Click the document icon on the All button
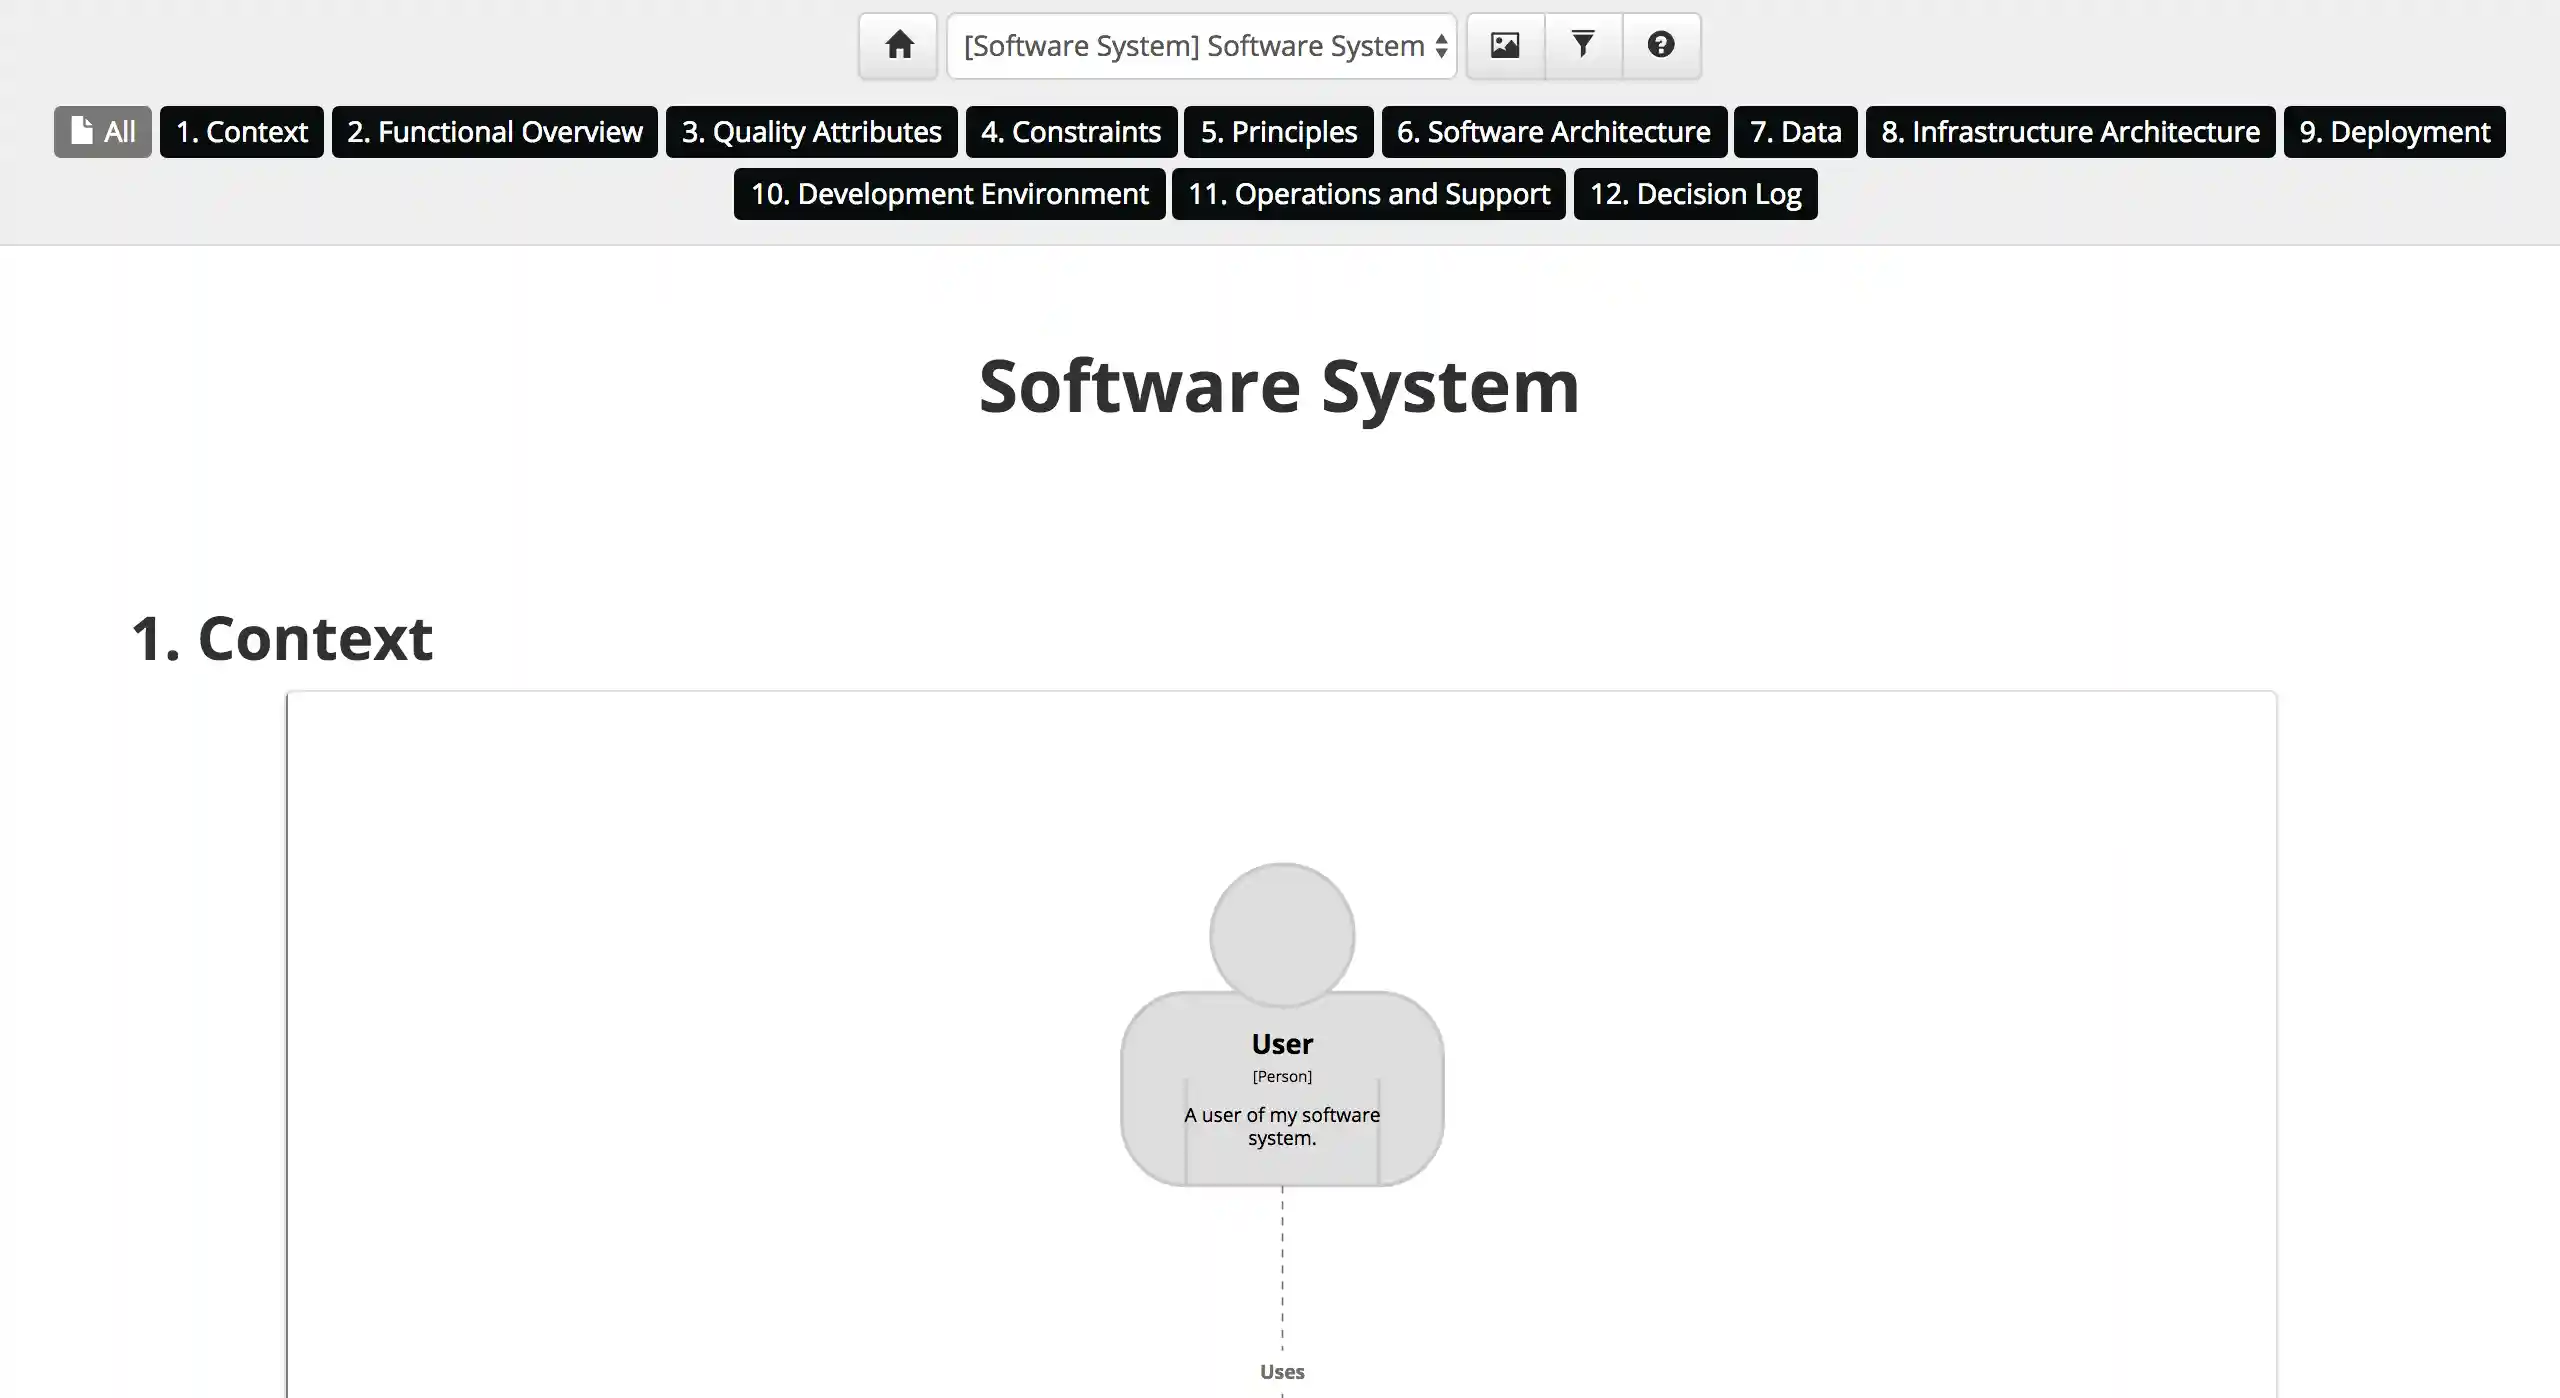Viewport: 2560px width, 1398px height. click(x=81, y=131)
